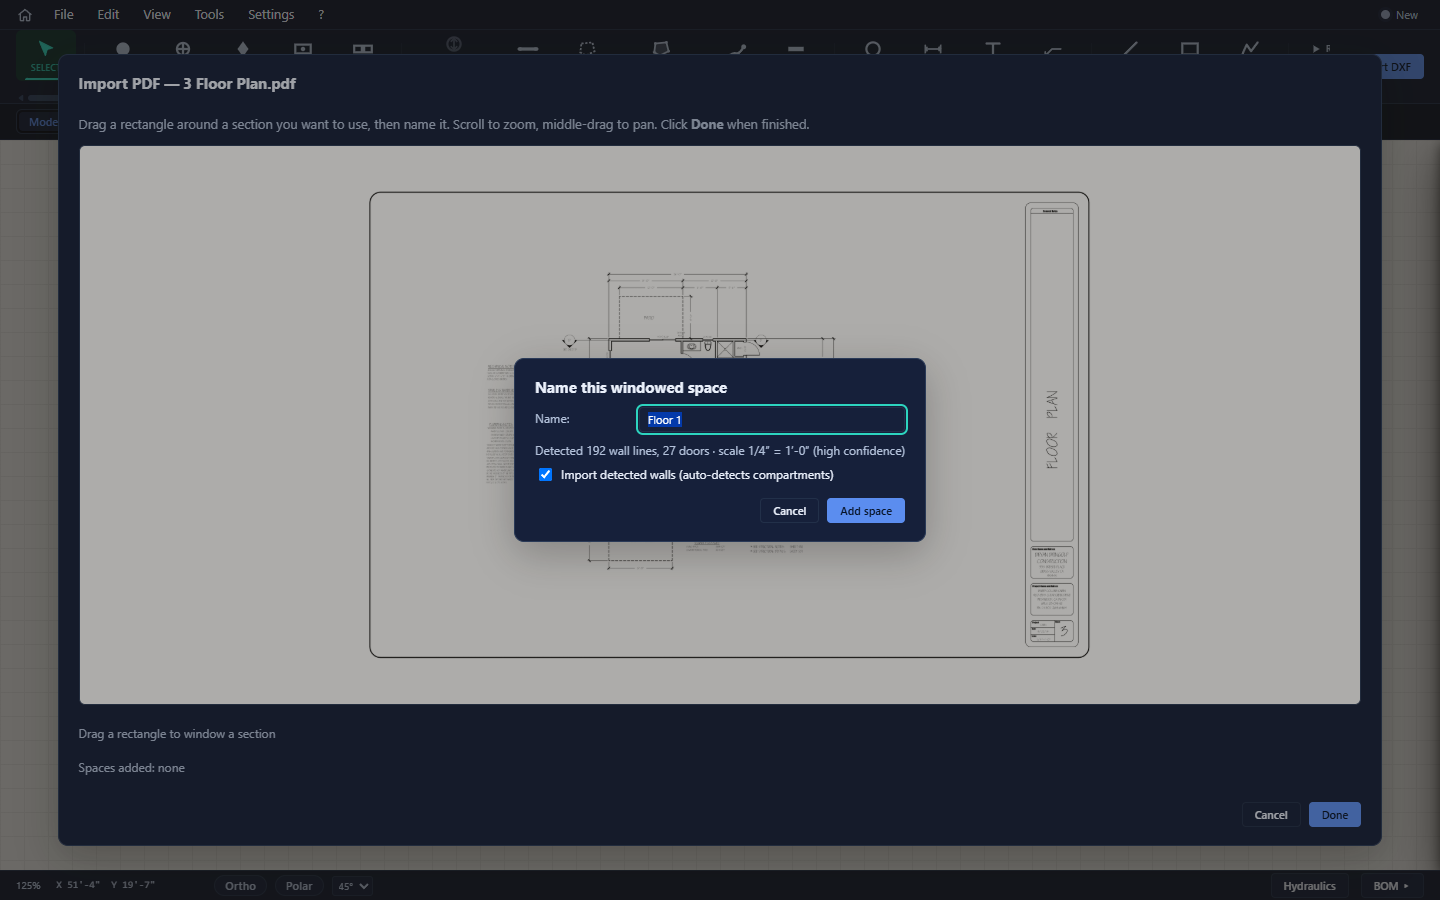1440x900 pixels.
Task: Click the 'Detected 192 wall lines' info text
Action: [x=720, y=451]
